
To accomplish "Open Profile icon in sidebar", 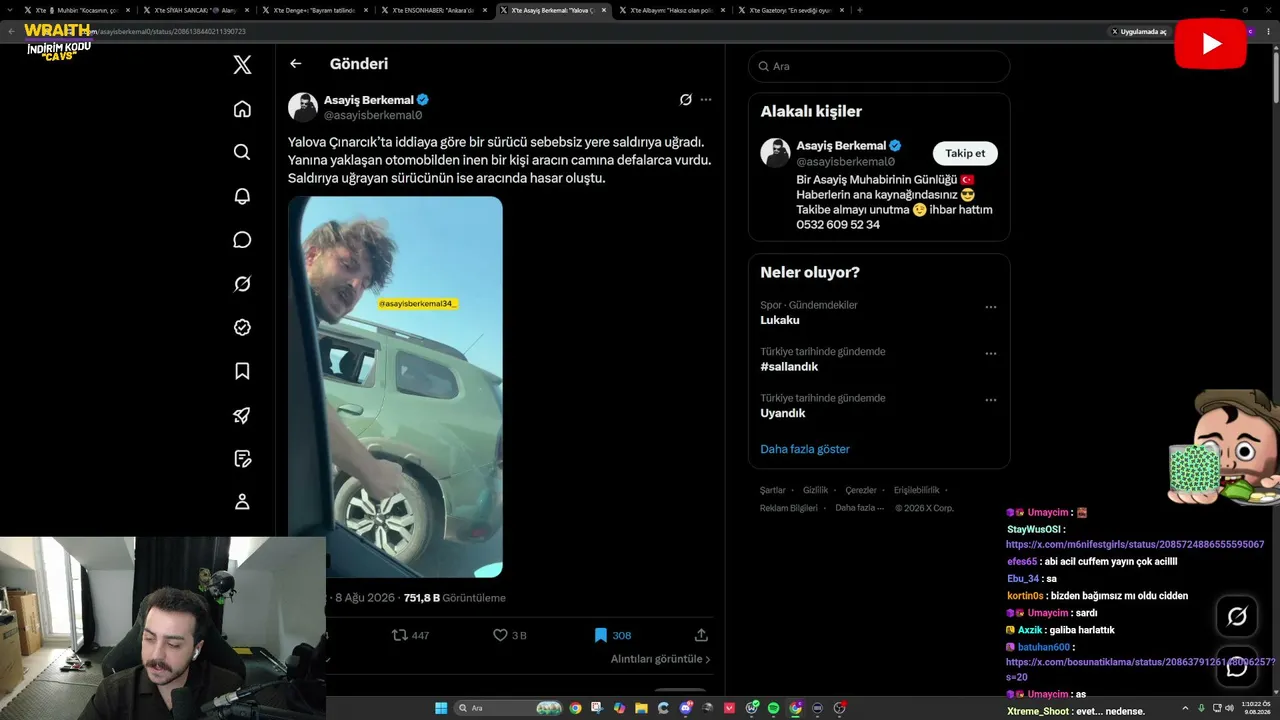I will click(242, 502).
